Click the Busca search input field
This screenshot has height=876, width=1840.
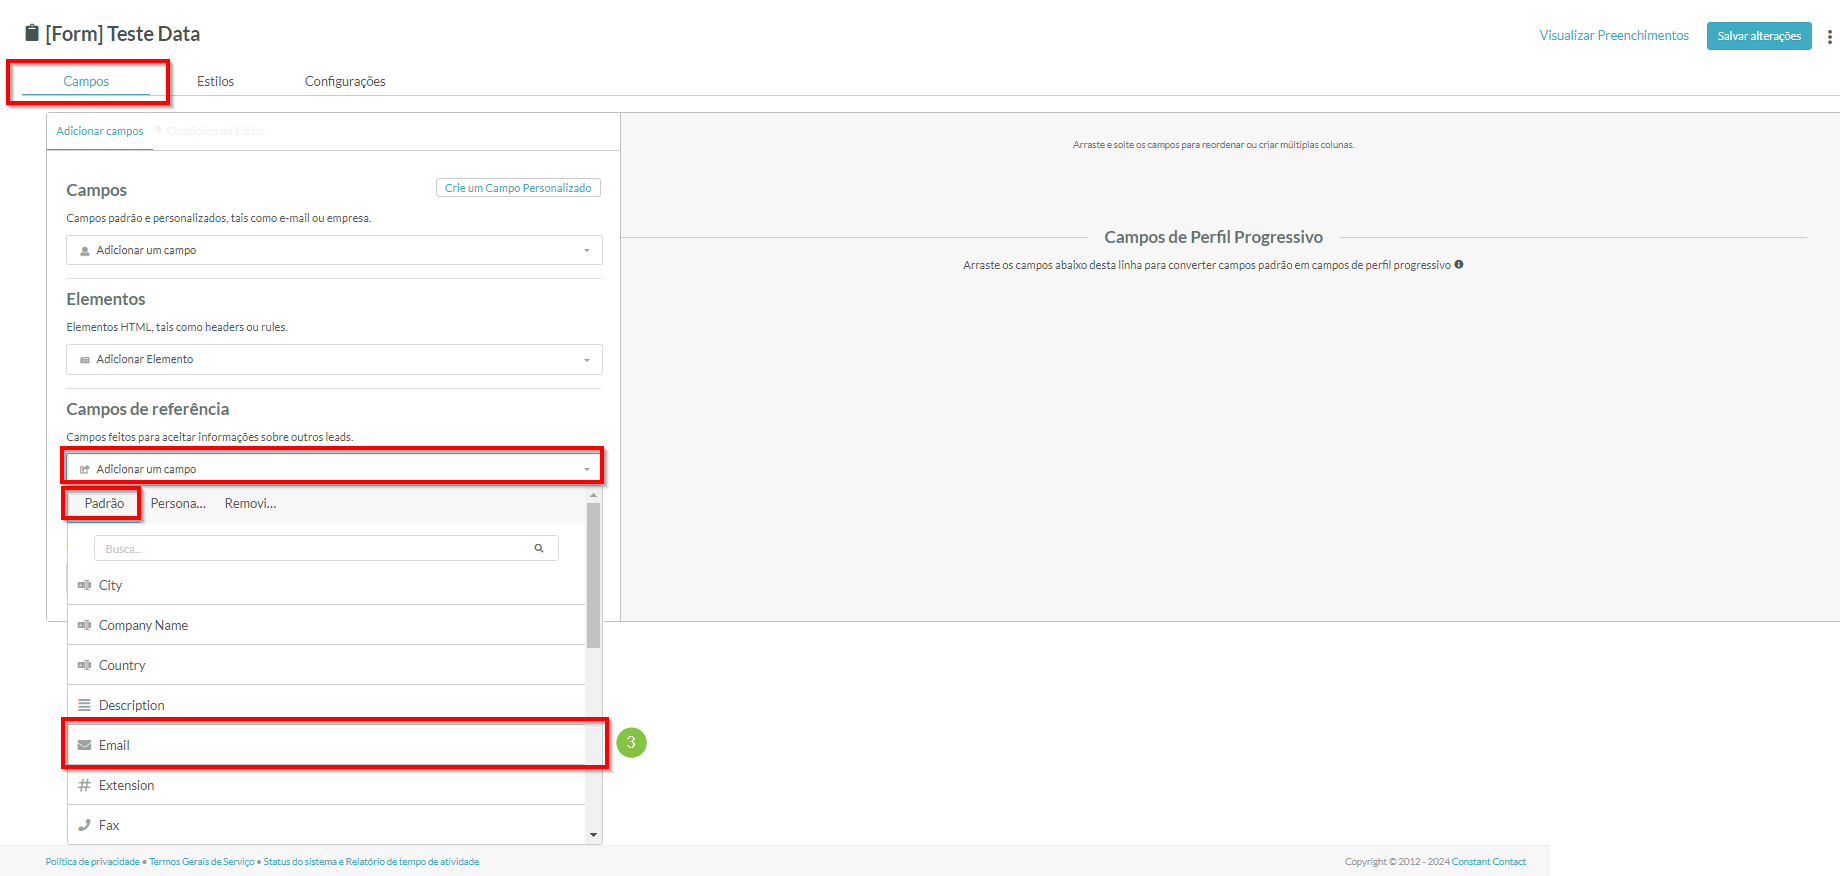click(326, 548)
